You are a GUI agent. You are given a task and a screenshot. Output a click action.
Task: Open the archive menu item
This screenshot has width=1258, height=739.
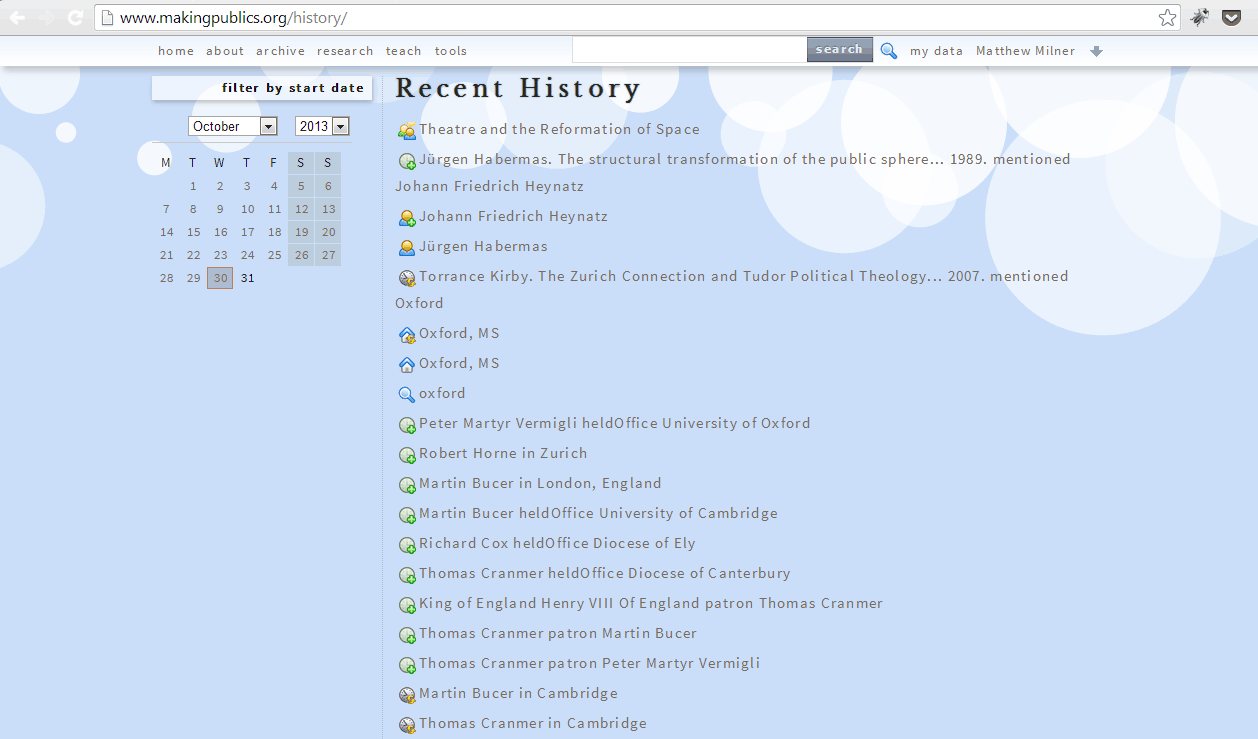(x=281, y=51)
